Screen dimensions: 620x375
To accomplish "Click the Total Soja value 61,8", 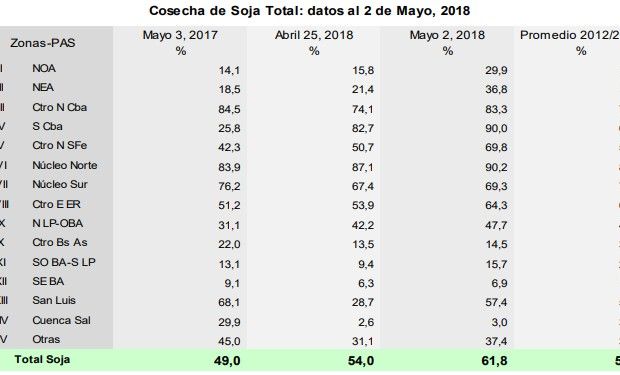I will [x=495, y=361].
